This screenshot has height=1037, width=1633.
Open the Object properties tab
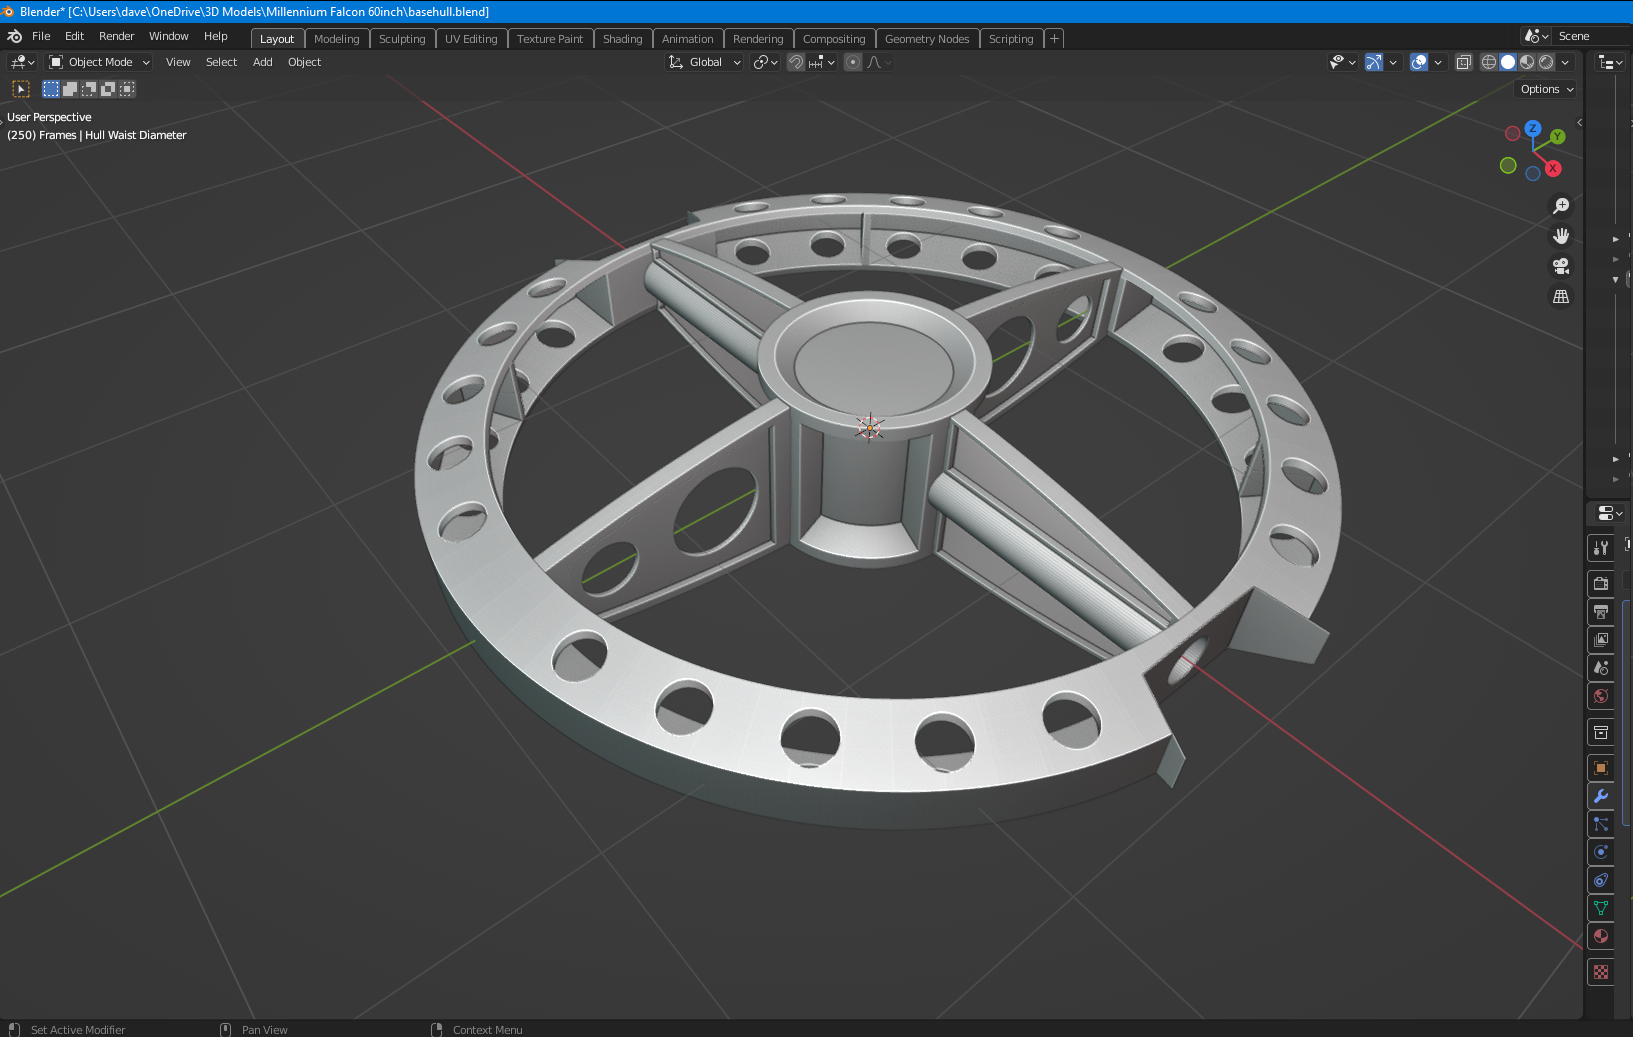[x=1601, y=768]
